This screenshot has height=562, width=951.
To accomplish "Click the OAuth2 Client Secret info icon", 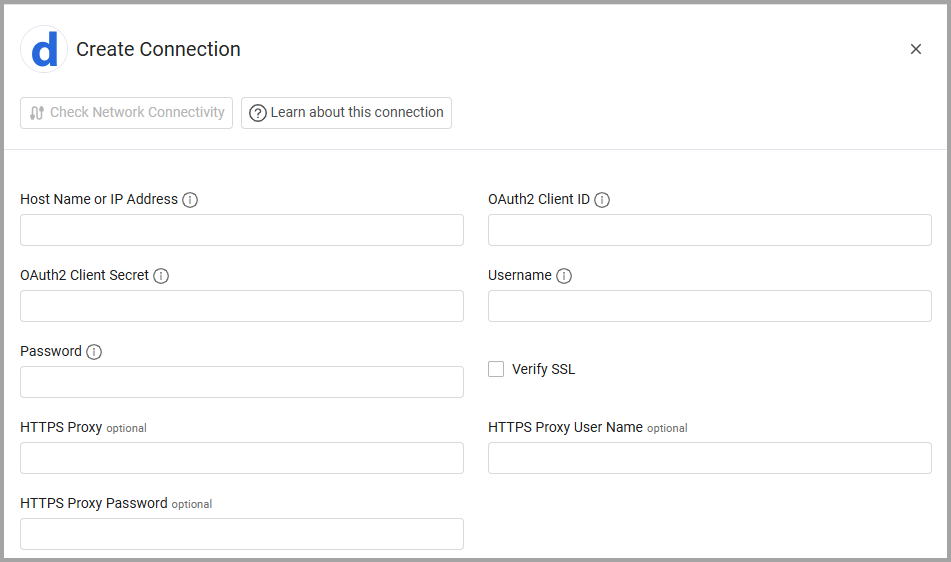I will pos(161,276).
